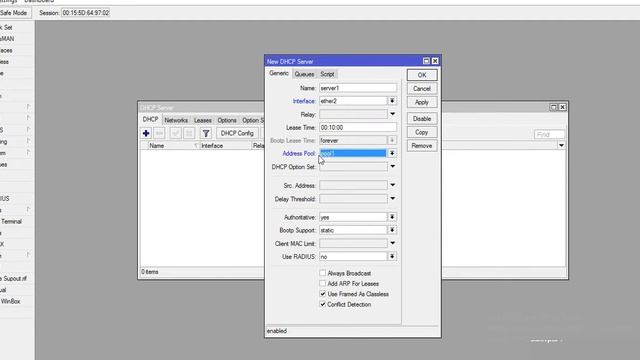Select the WinBox sidebar entry

(x=10, y=301)
